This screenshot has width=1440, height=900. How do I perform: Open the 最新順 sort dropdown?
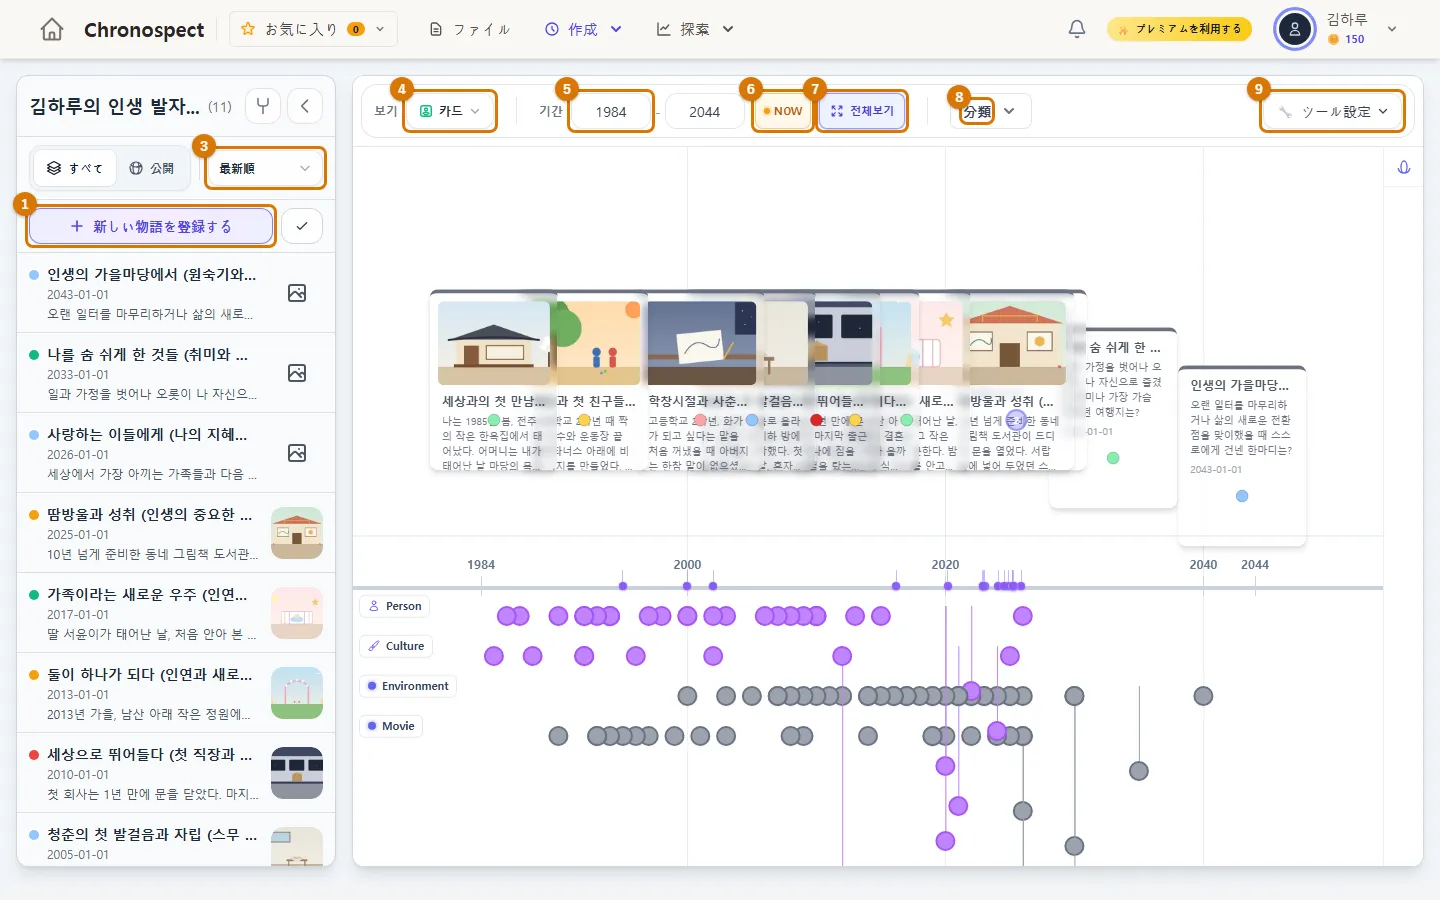pos(265,168)
